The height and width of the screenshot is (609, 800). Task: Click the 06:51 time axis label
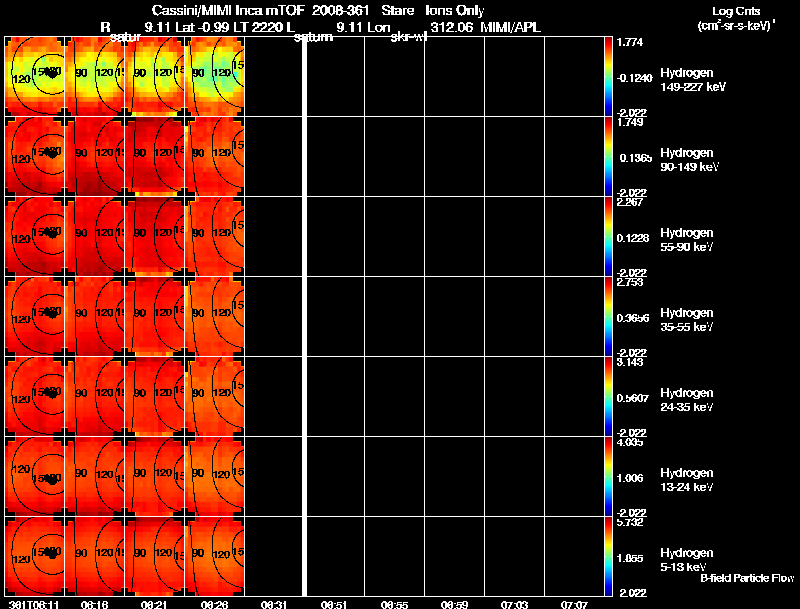coord(334,604)
